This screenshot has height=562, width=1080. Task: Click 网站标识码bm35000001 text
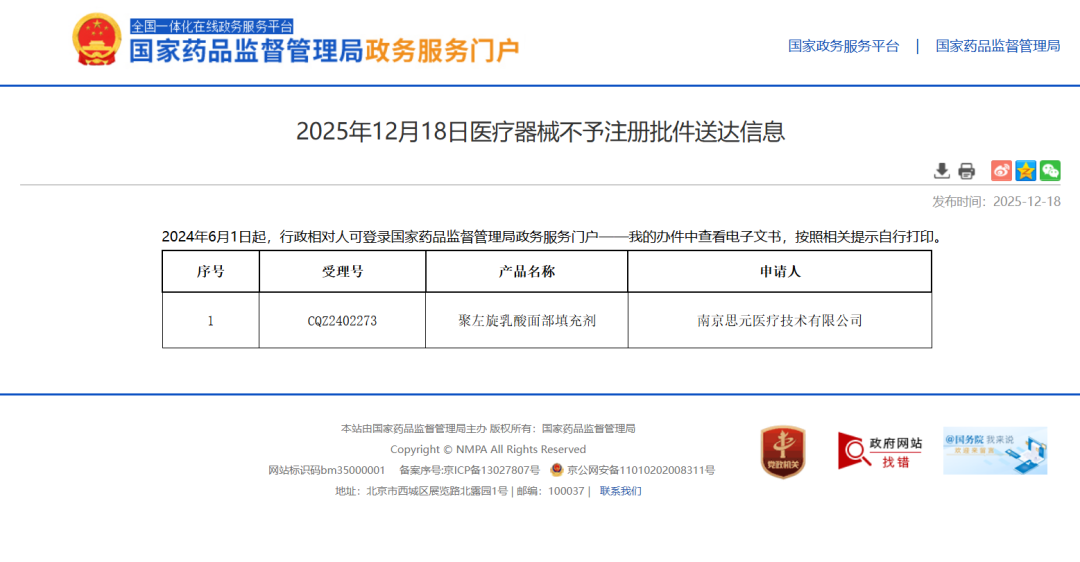tap(326, 470)
